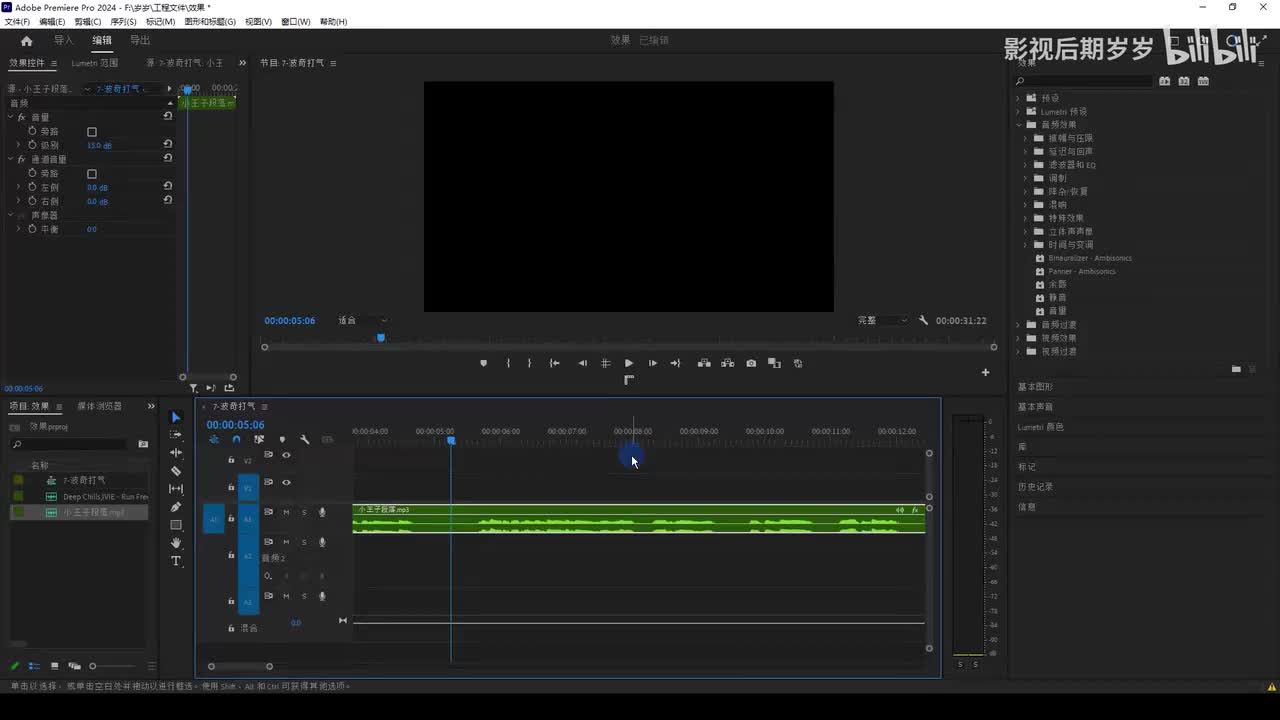Open the 基本图形 panel
Screen dimensions: 1280x720
1035,387
